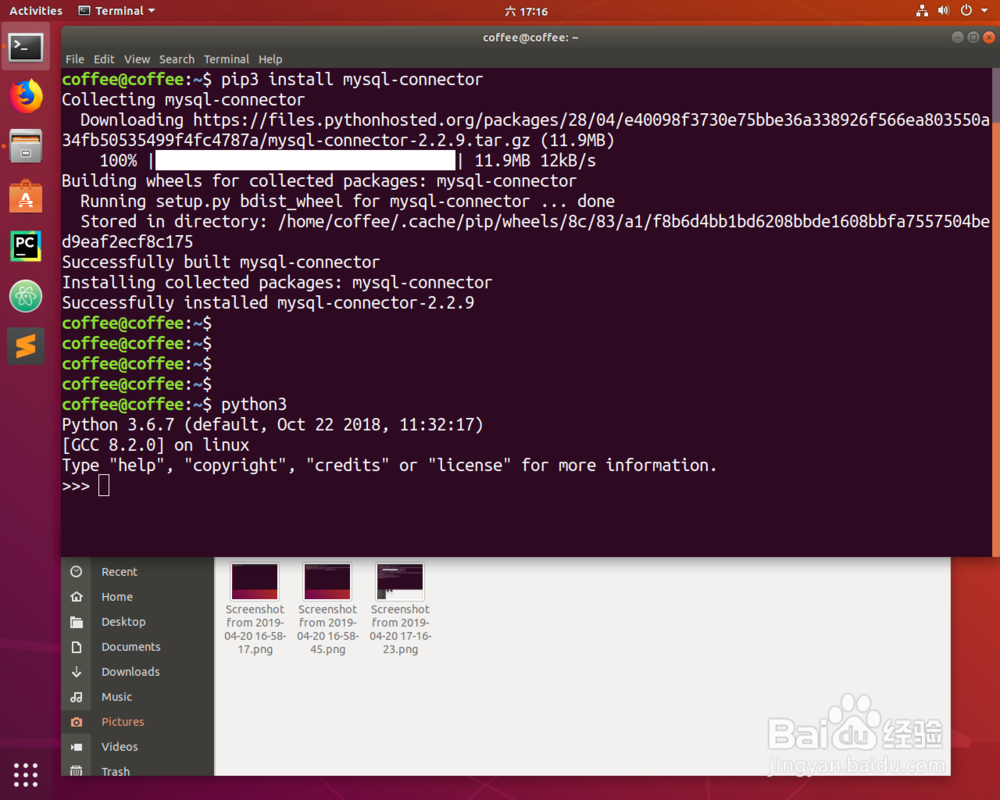Select screenshot thumbnail from 16-58-45
The image size is (1000, 800).
(327, 581)
